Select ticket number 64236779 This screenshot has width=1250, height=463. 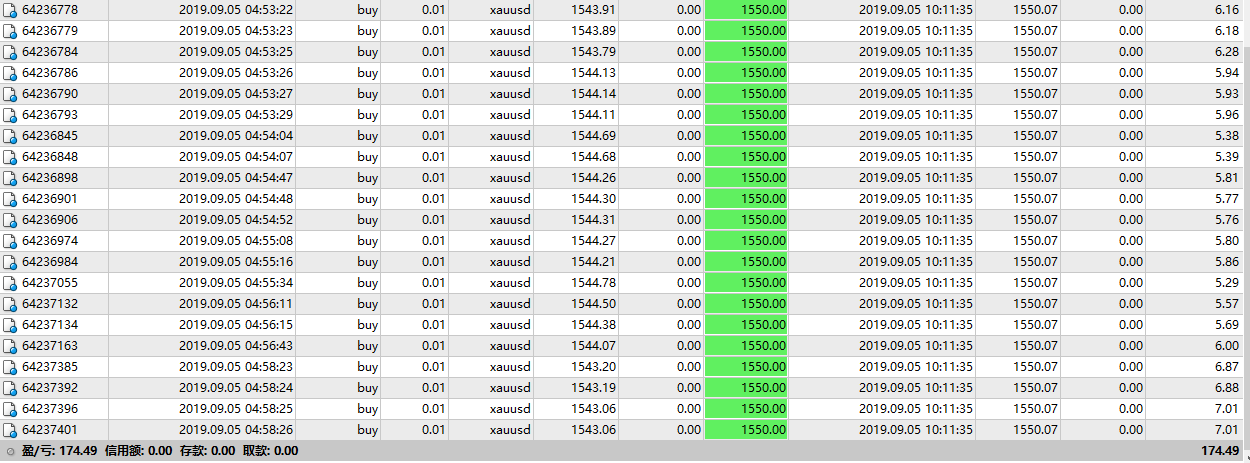click(x=50, y=31)
